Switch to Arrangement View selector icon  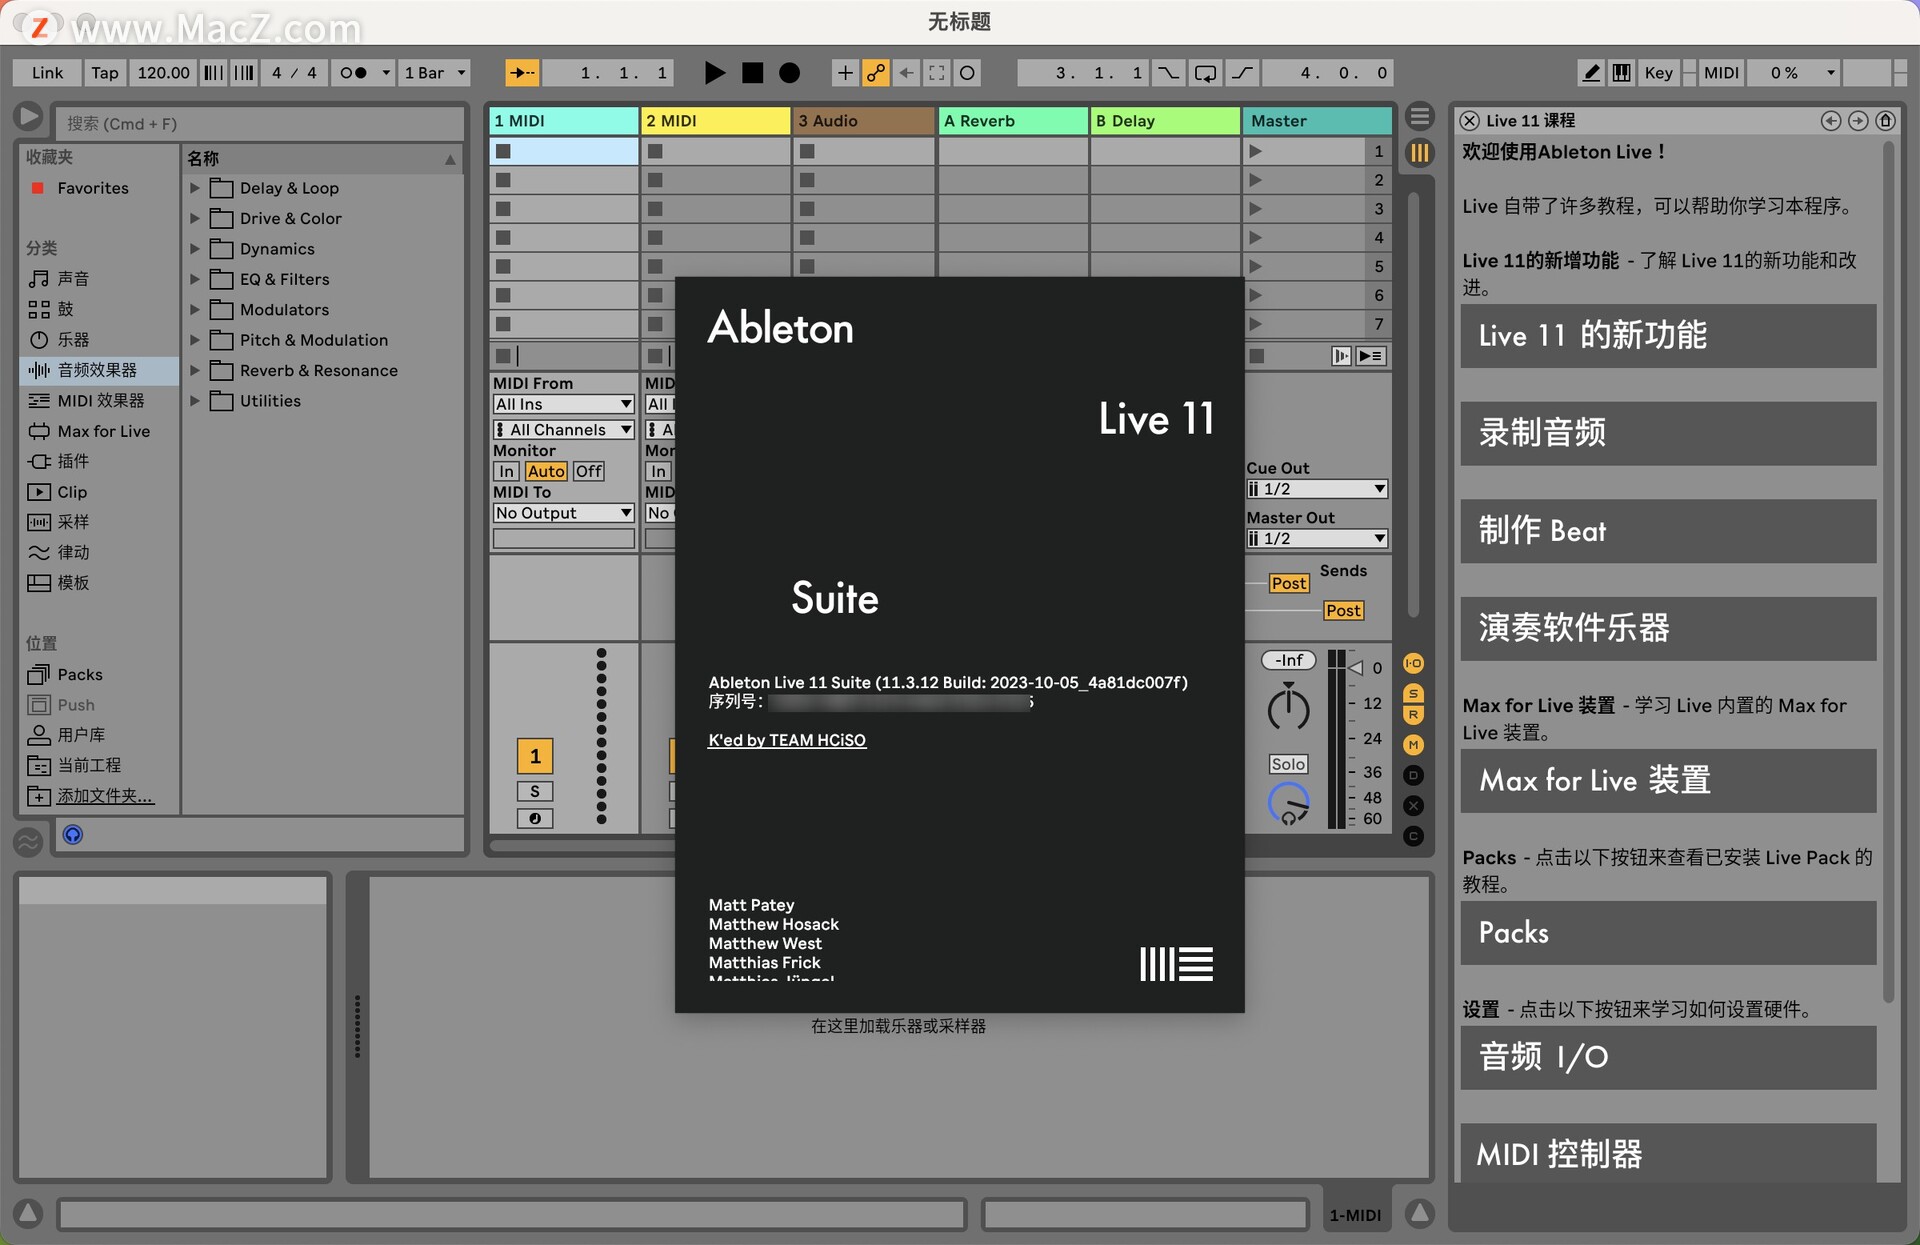click(1419, 116)
